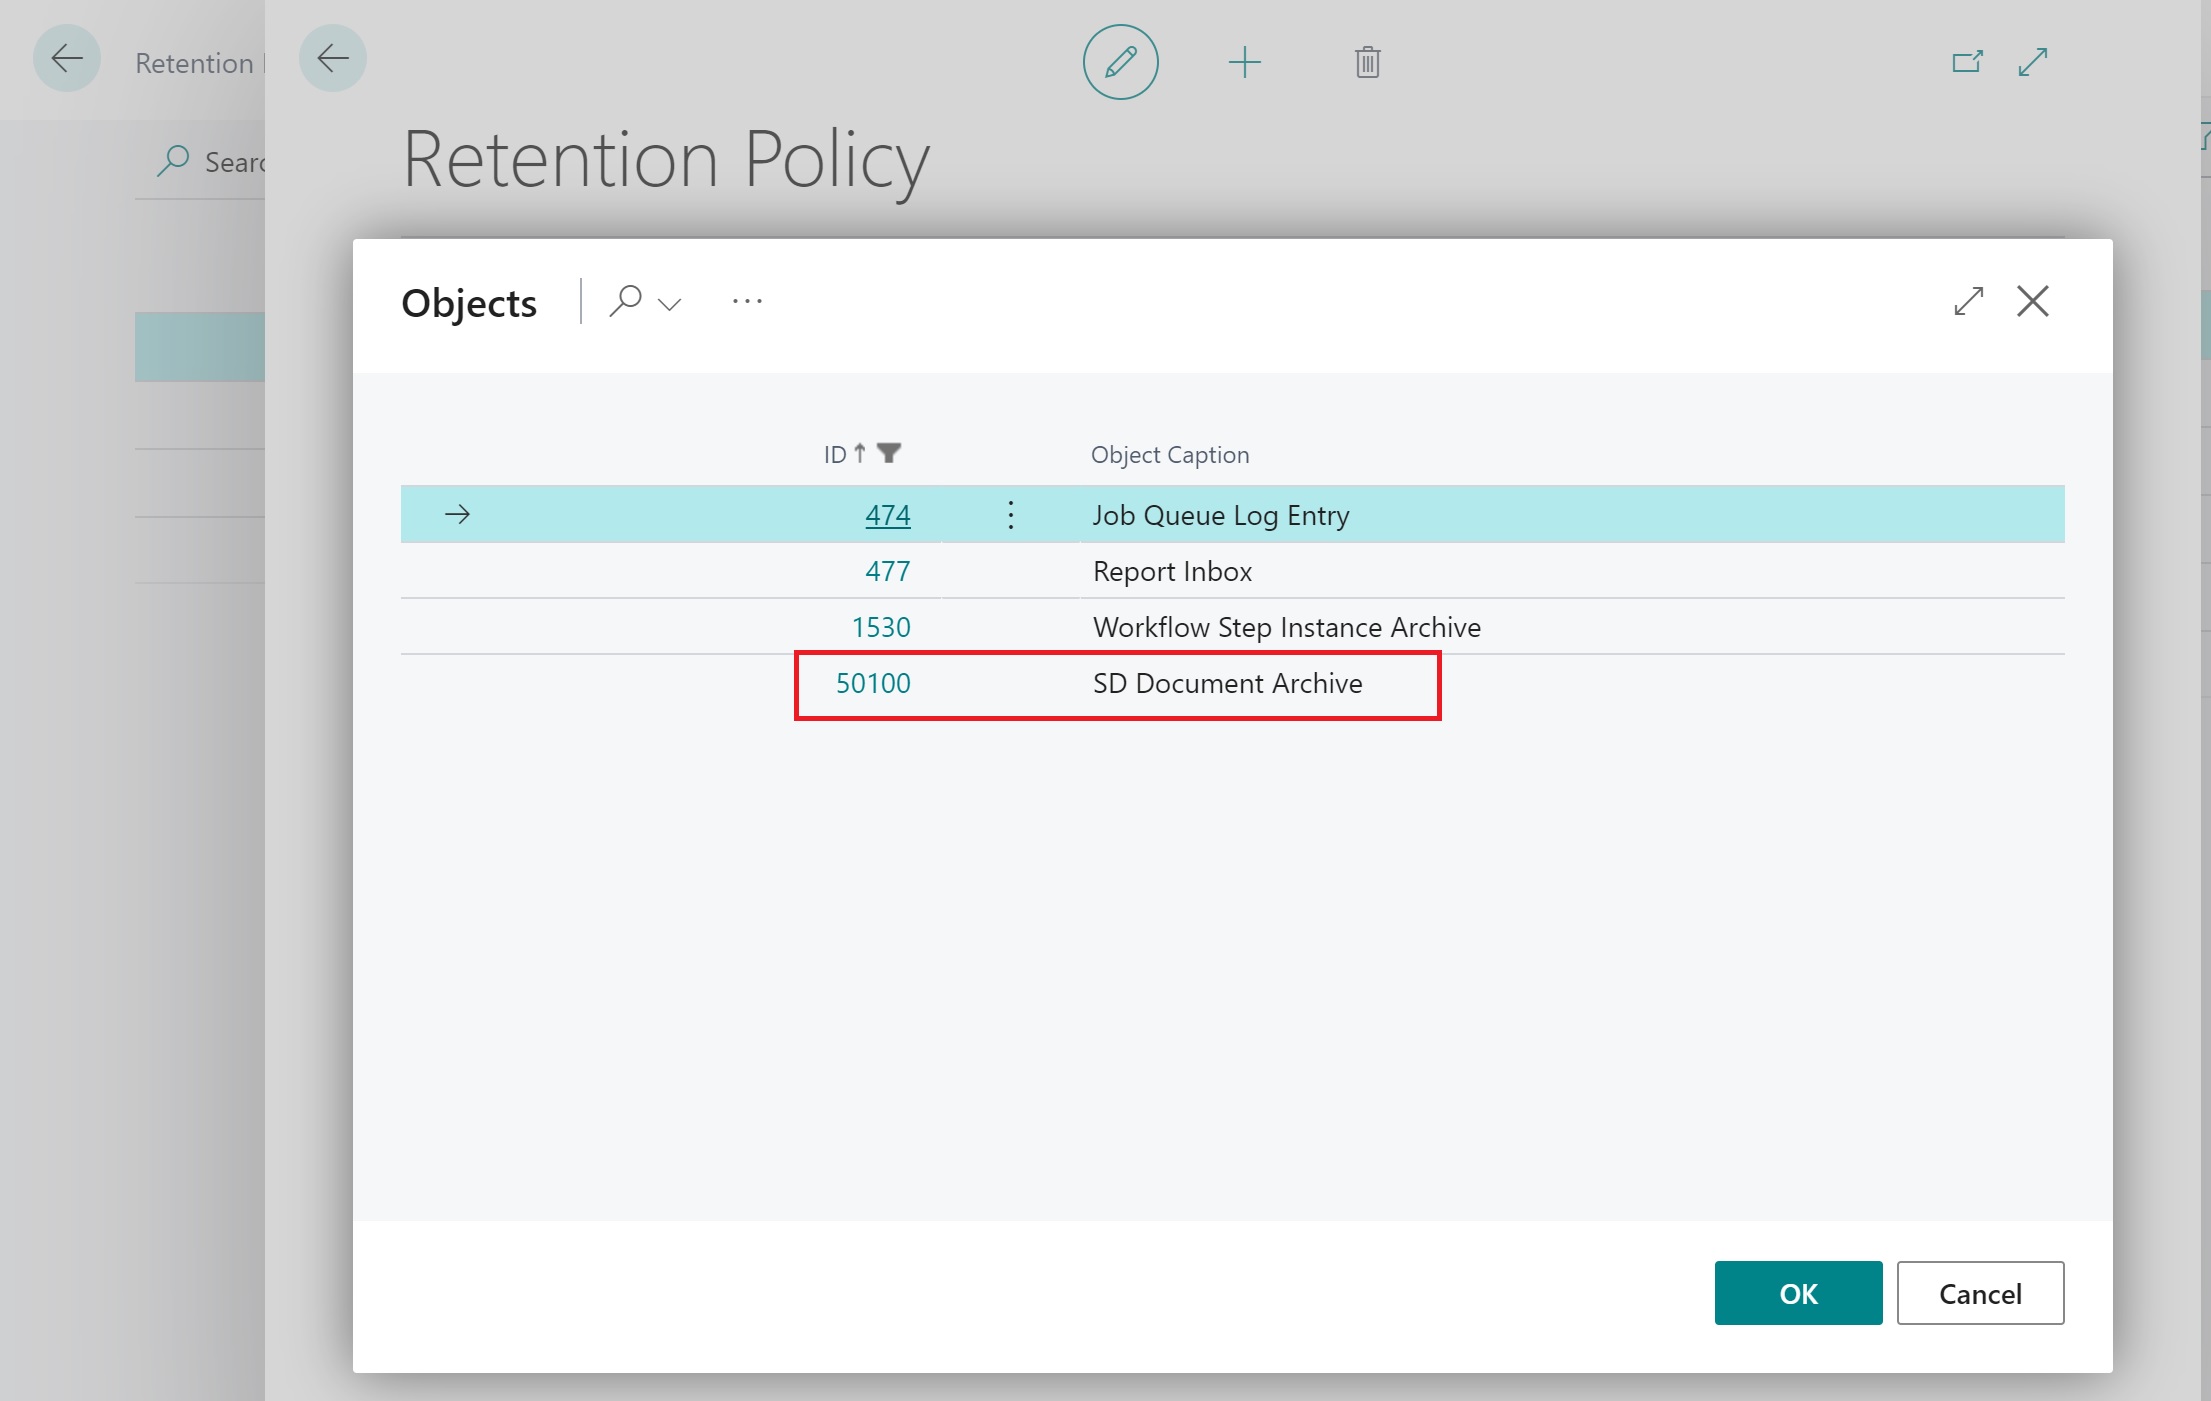This screenshot has height=1401, width=2211.
Task: Click the ID column filter funnel icon
Action: [x=889, y=453]
